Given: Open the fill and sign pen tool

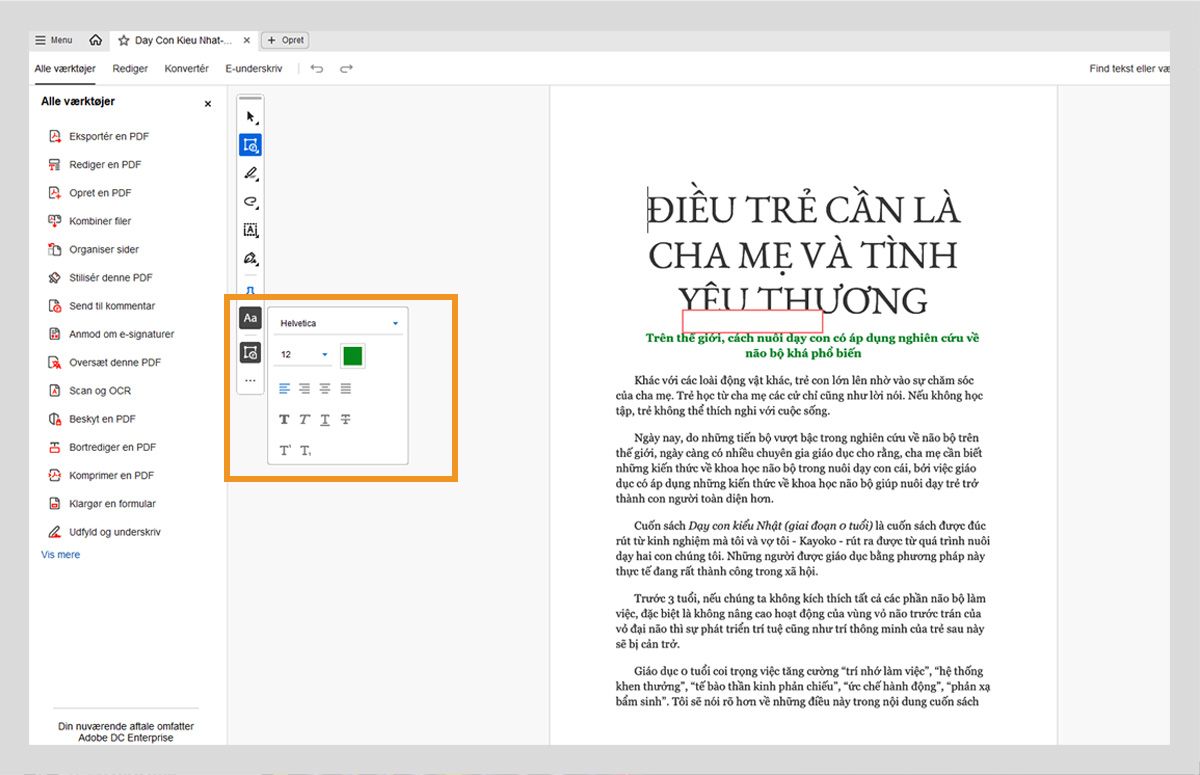Looking at the screenshot, I should click(x=251, y=258).
